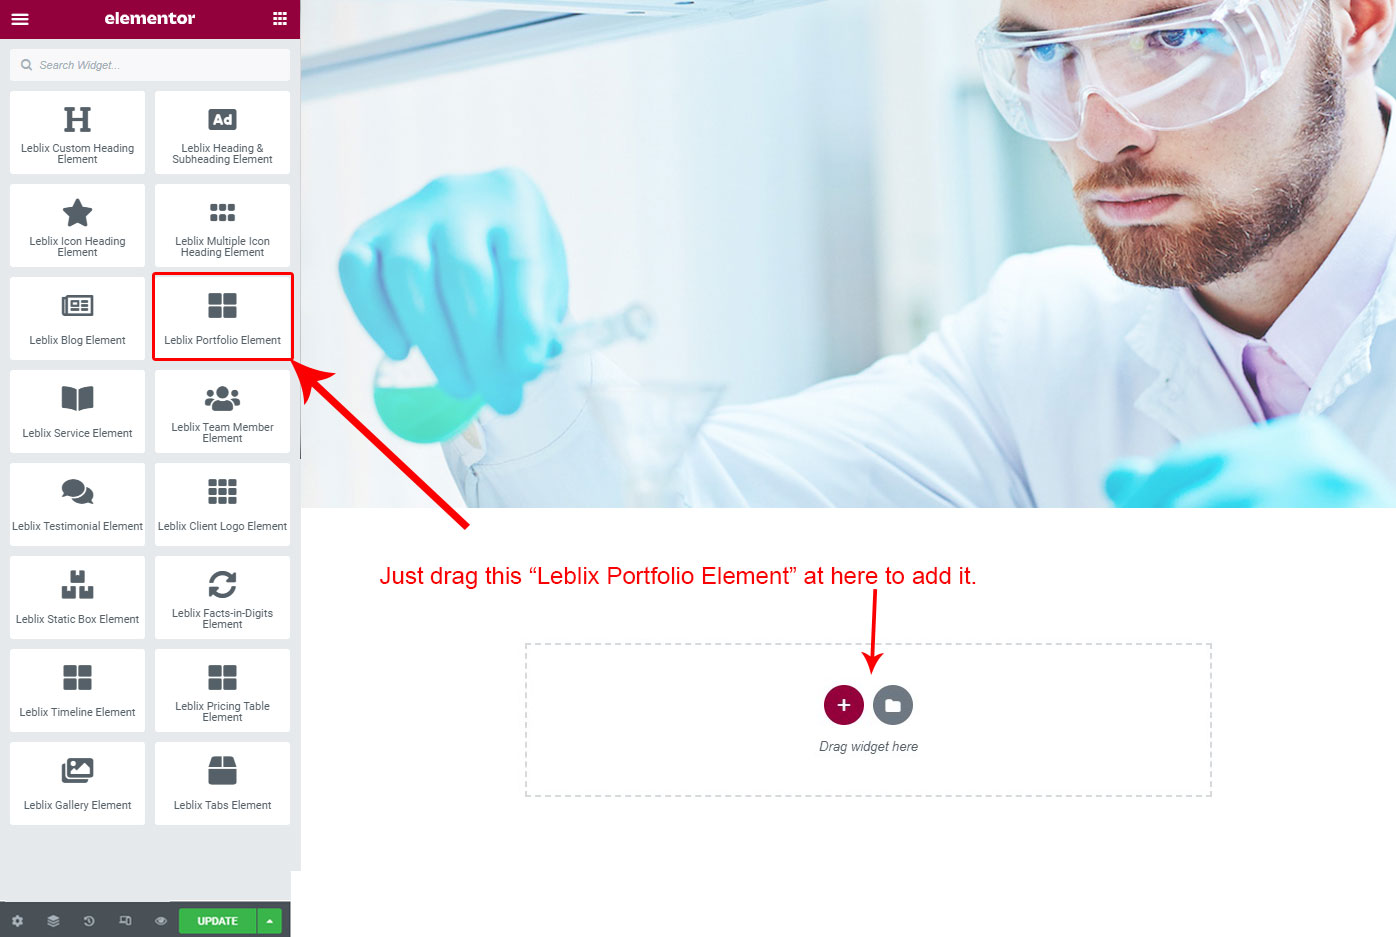Open the Elementor hamburger menu
Viewport: 1396px width, 937px height.
click(x=19, y=19)
